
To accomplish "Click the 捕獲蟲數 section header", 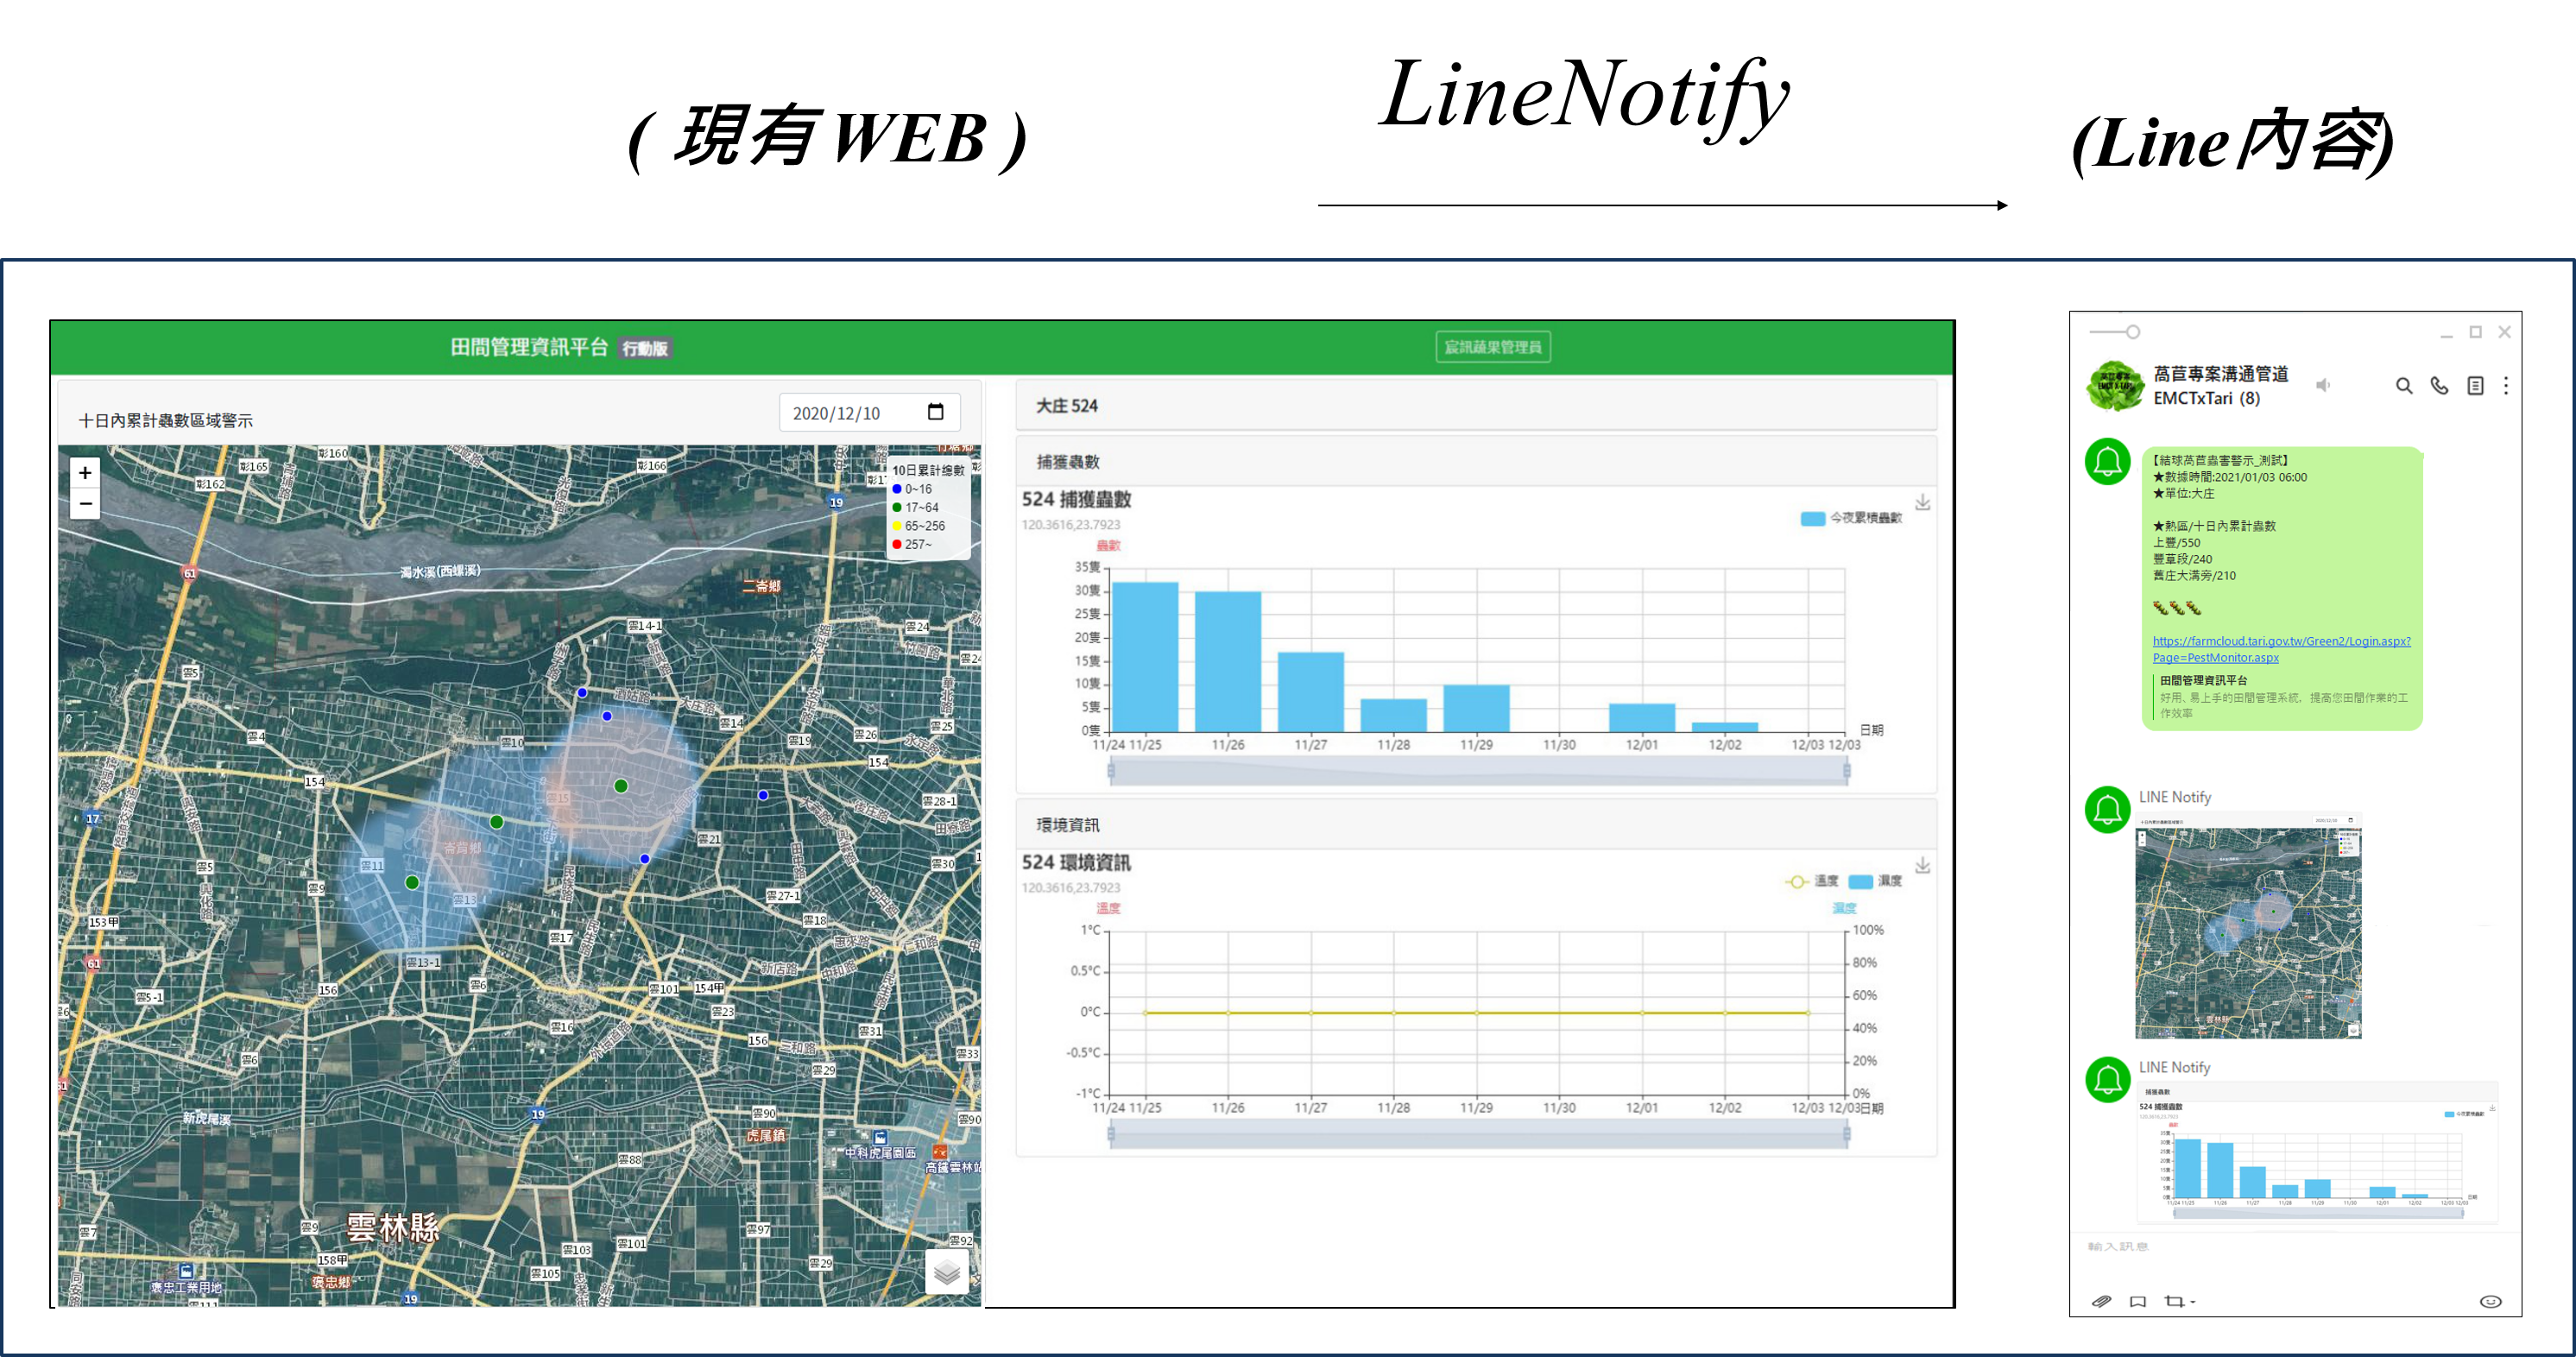I will [x=1476, y=461].
